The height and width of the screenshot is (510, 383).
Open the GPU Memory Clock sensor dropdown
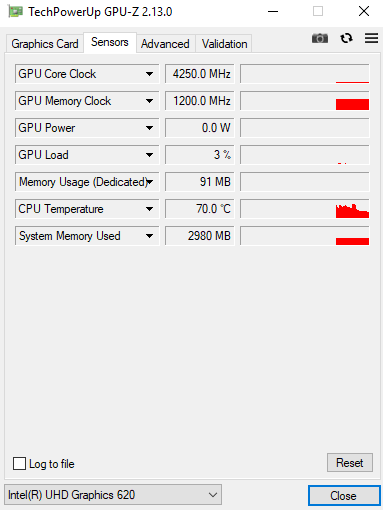[x=149, y=101]
